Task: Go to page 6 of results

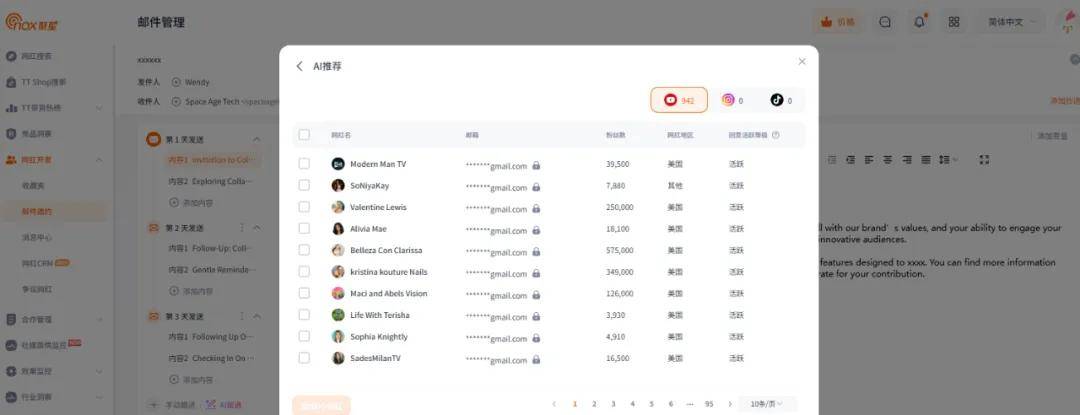Action: [x=670, y=404]
